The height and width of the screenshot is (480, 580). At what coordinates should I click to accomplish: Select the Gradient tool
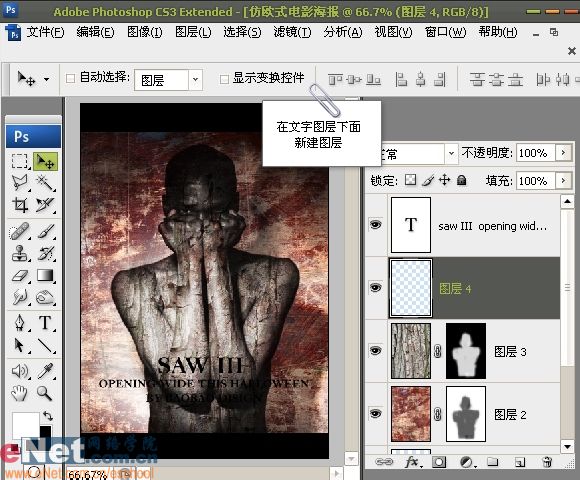(45, 276)
